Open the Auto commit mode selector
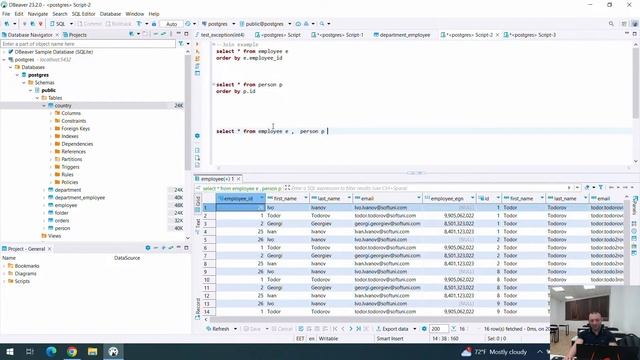The width and height of the screenshot is (640, 360). (x=171, y=24)
